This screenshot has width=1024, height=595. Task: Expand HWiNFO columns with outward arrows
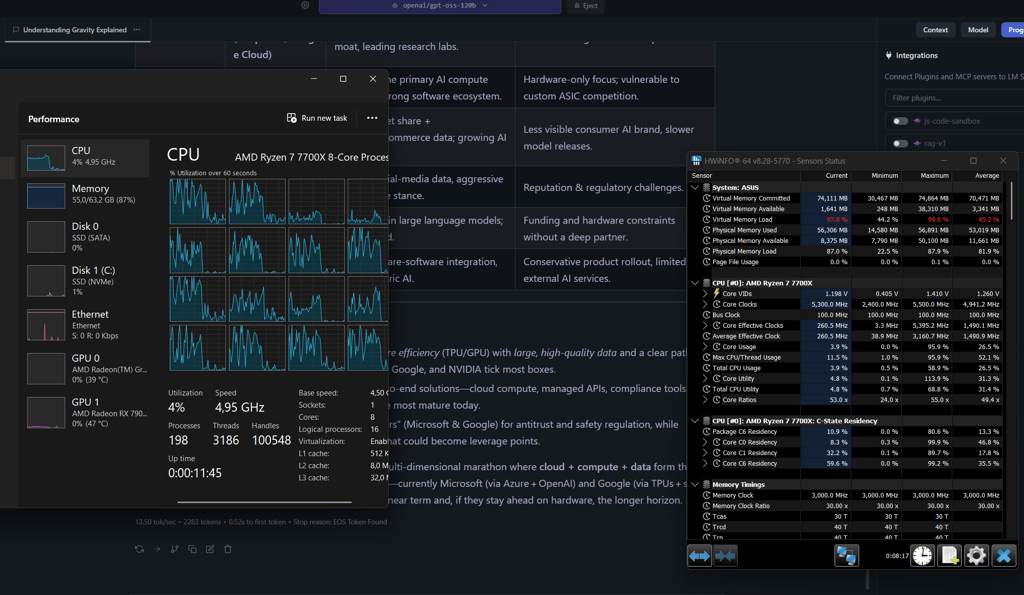pos(699,556)
